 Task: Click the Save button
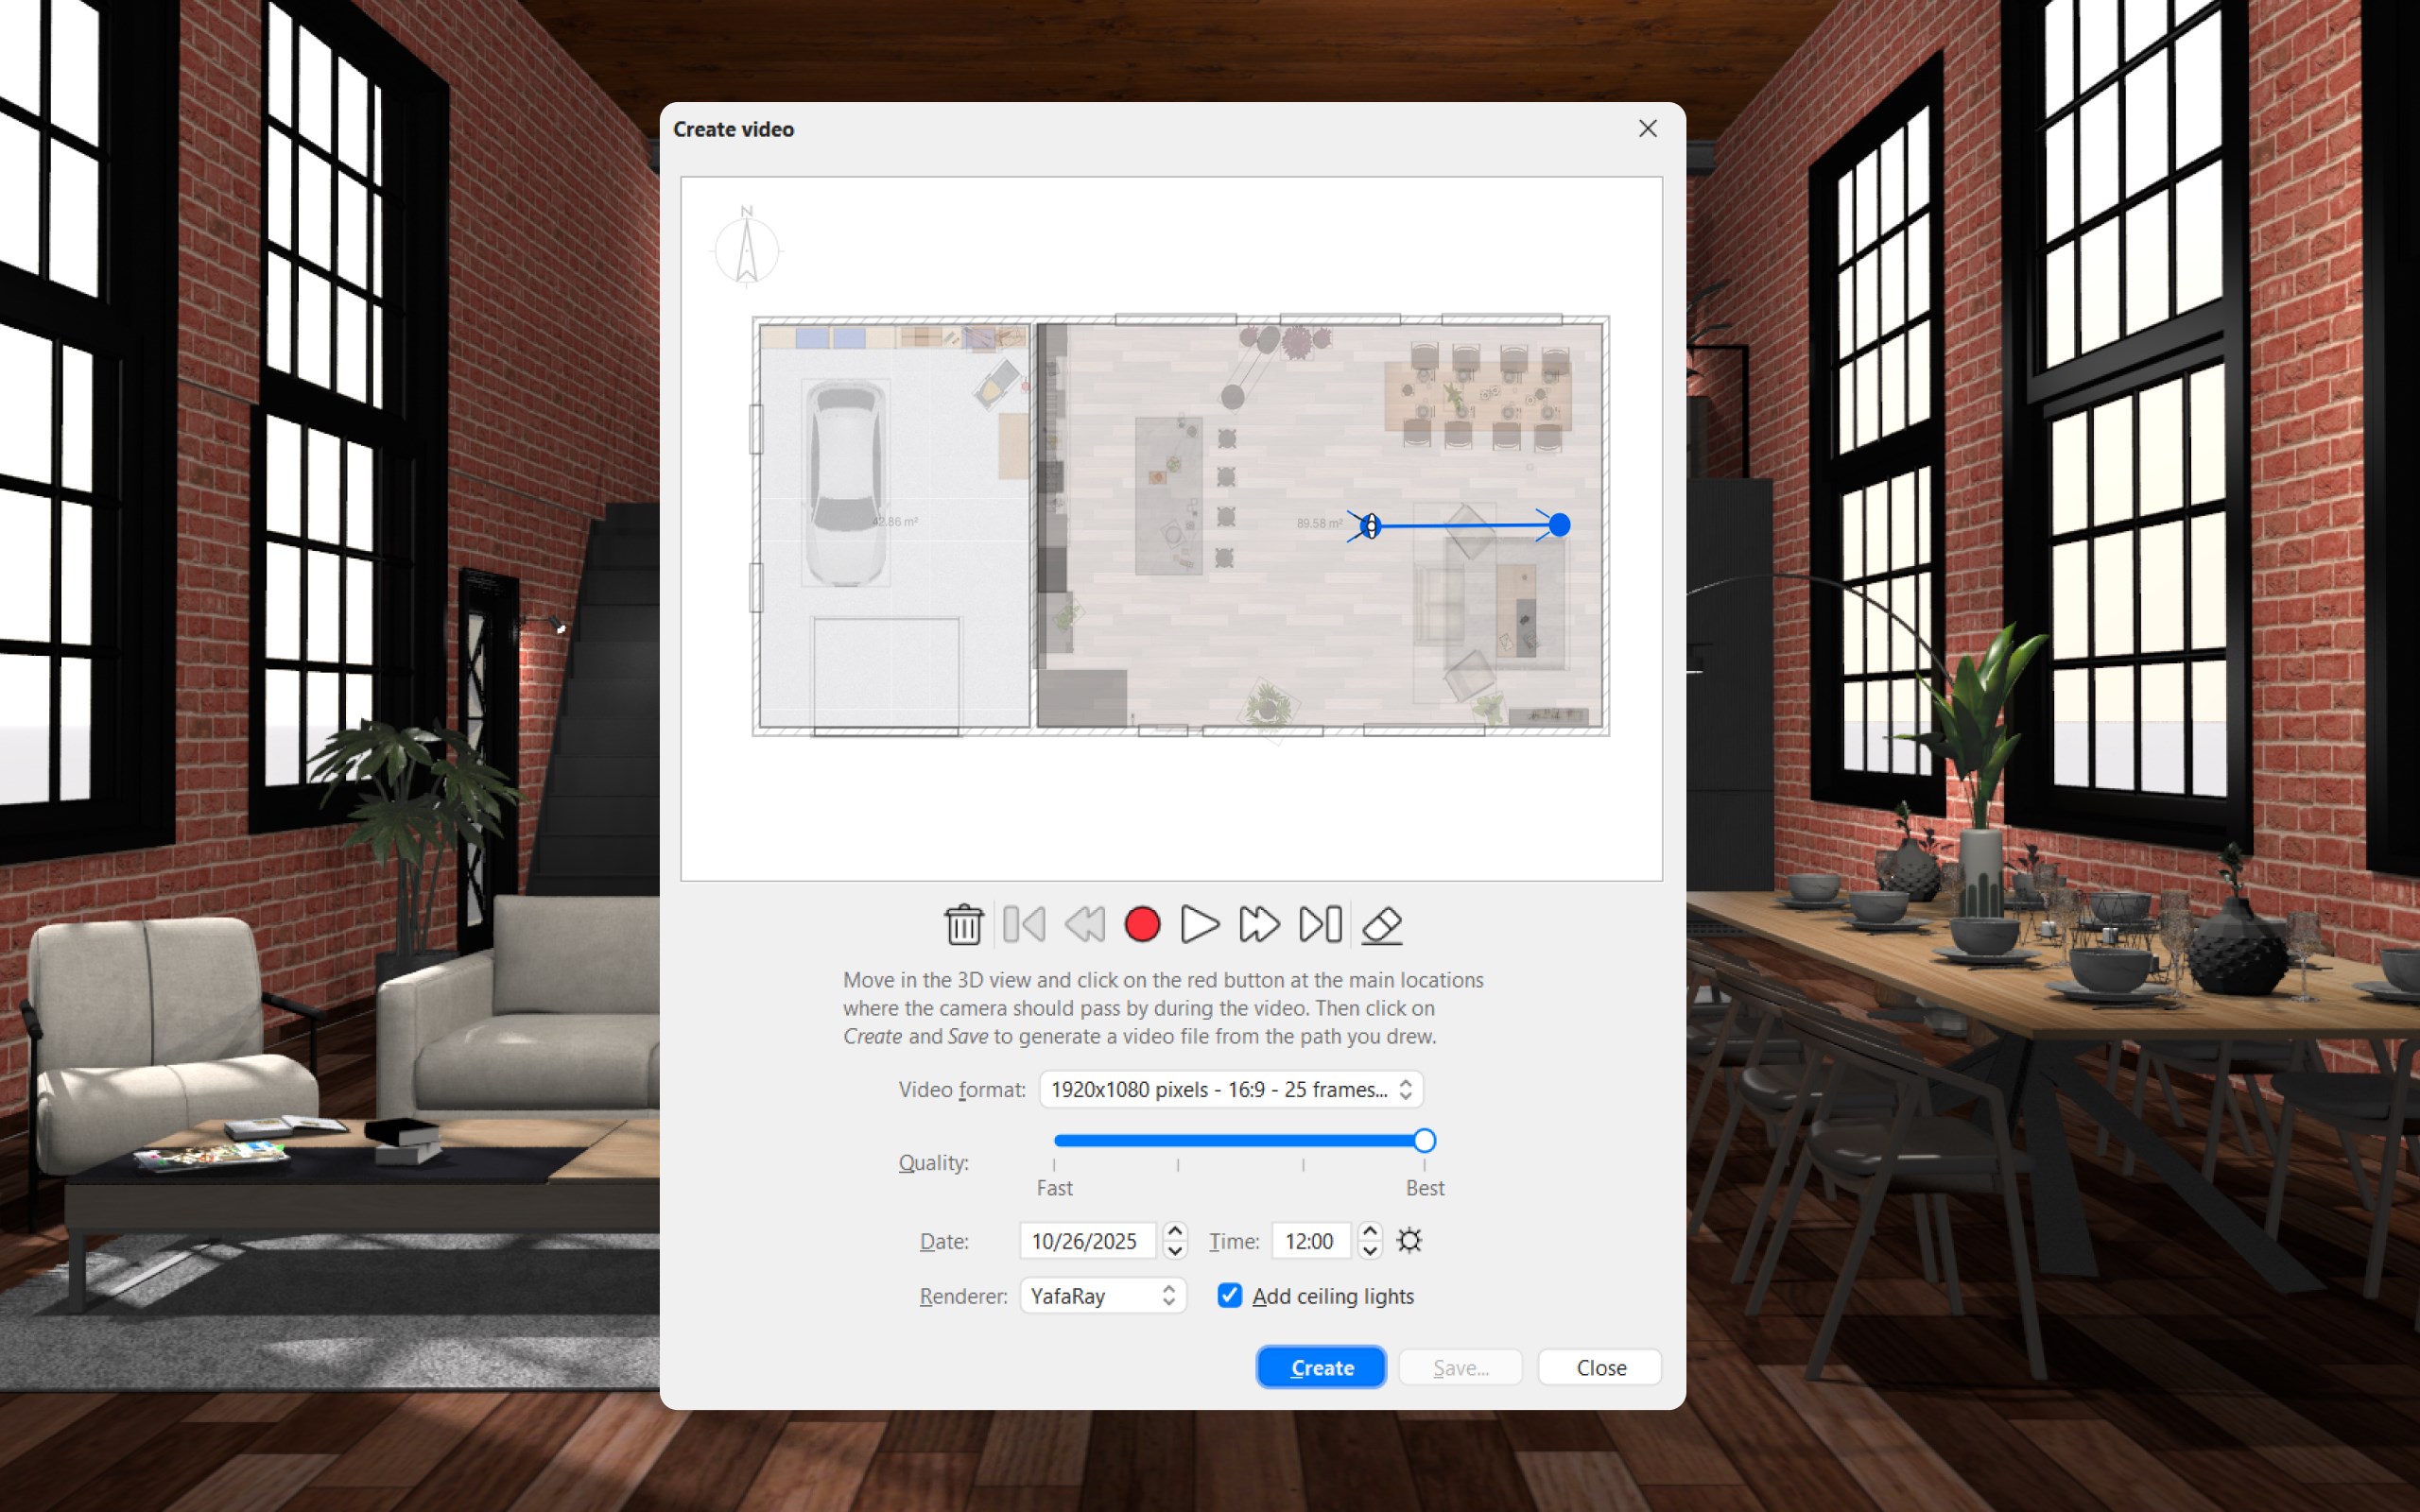1459,1367
